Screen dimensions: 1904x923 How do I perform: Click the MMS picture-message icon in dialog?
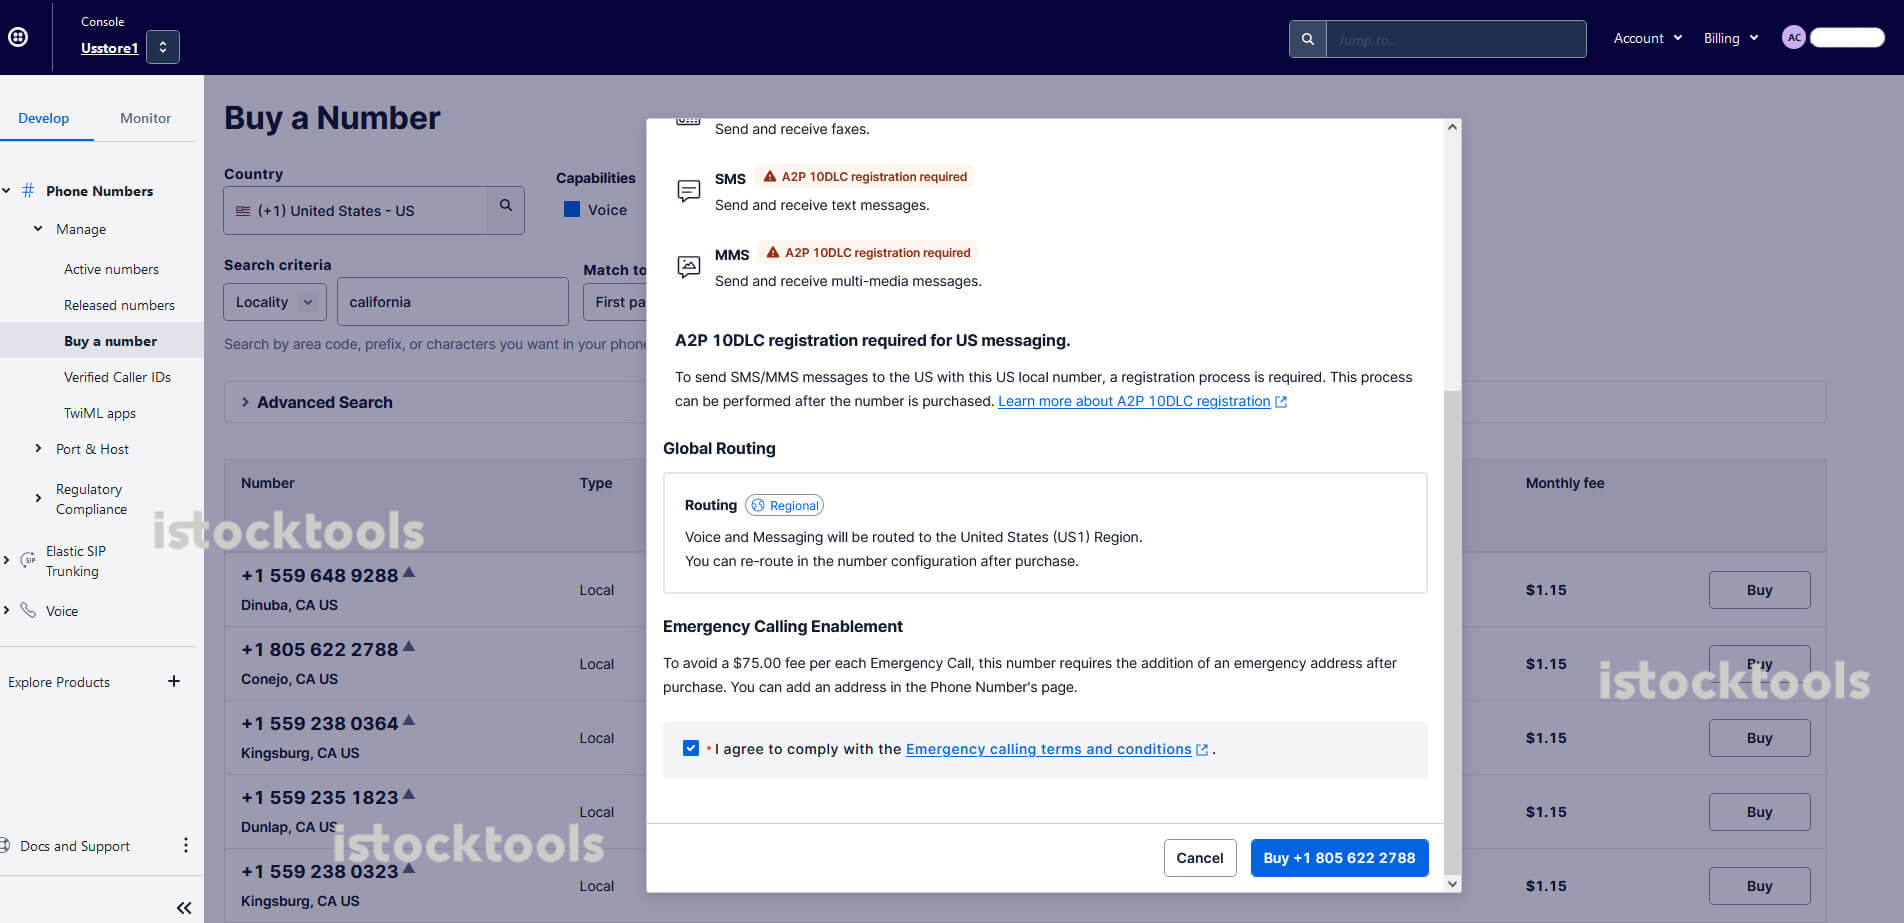pos(689,266)
